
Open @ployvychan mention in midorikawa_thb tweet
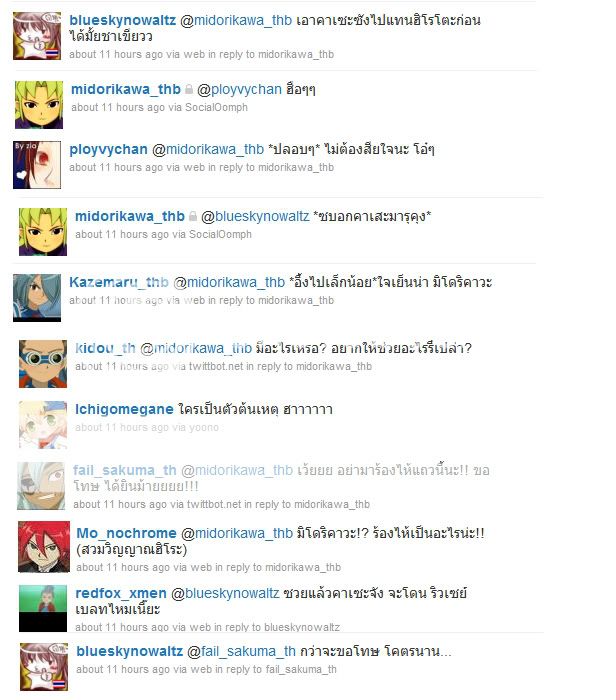(239, 89)
